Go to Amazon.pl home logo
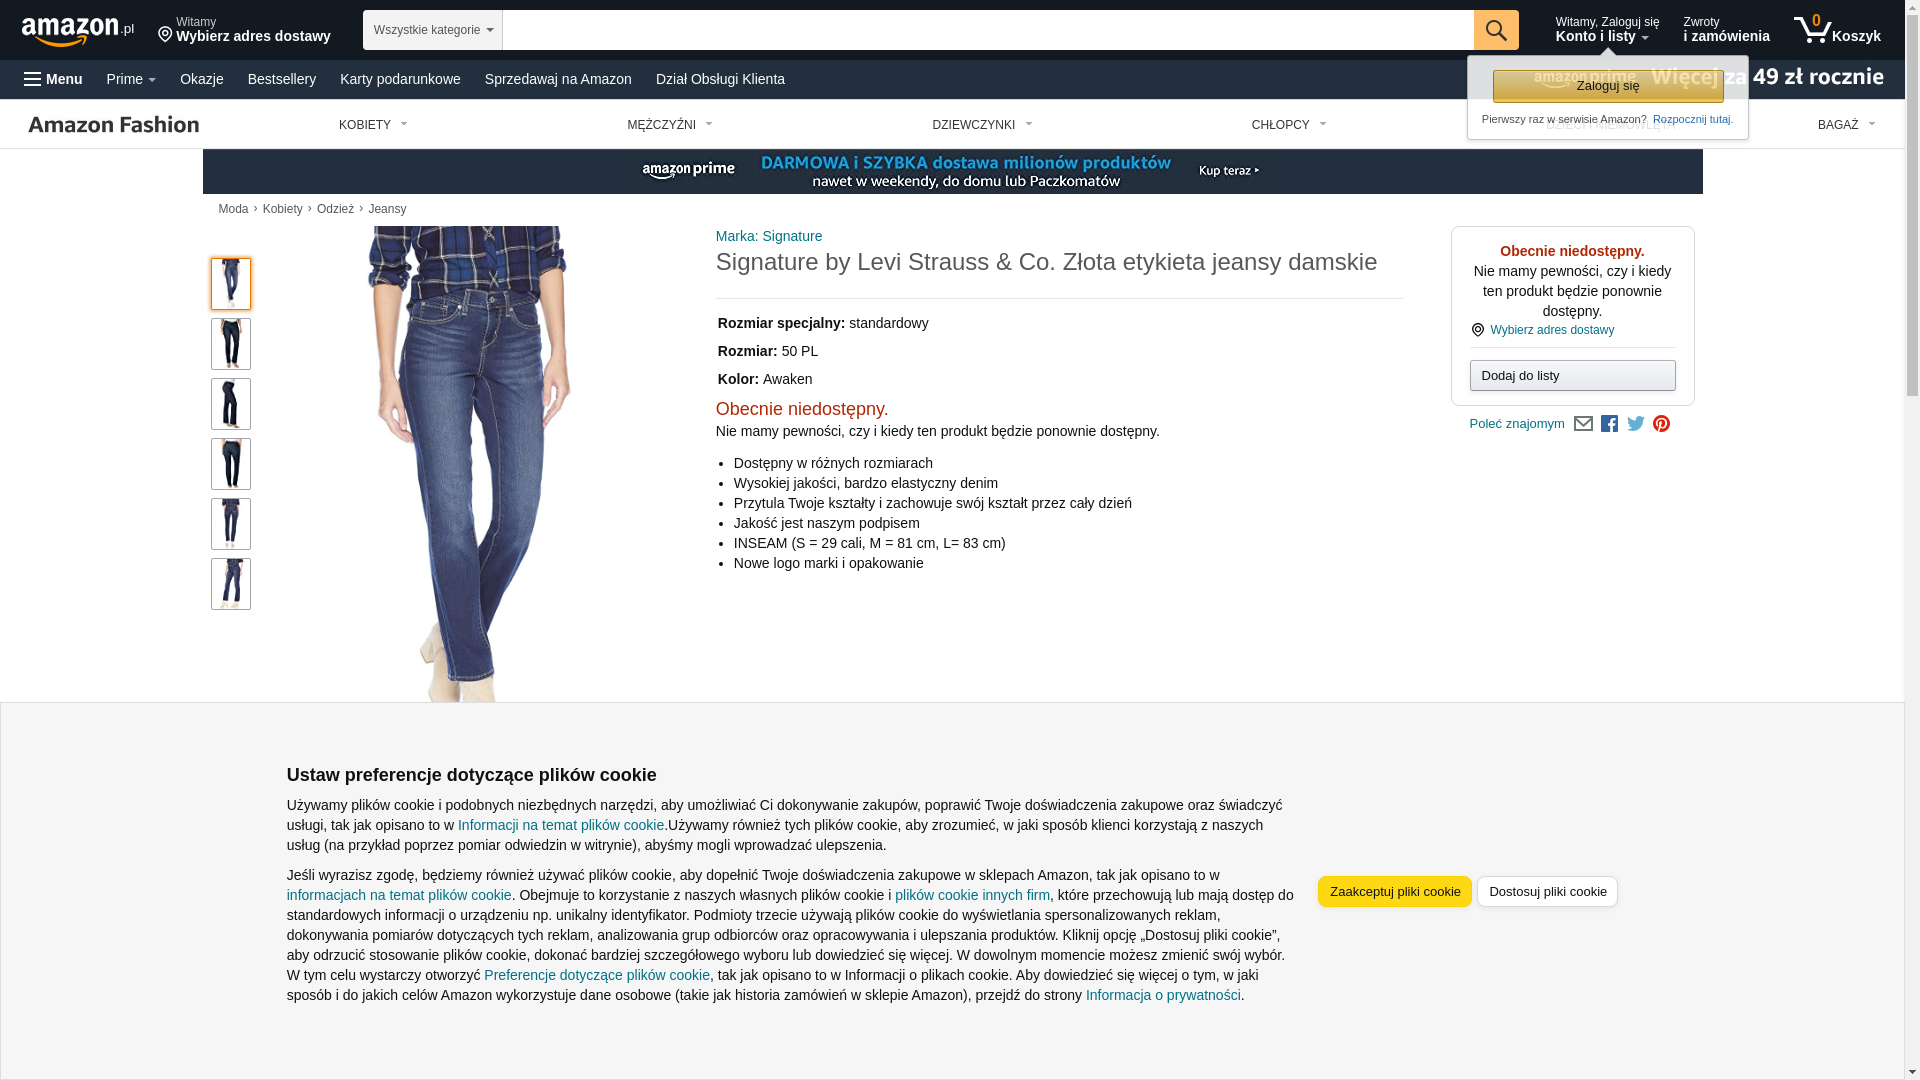This screenshot has height=1080, width=1920. tap(78, 31)
